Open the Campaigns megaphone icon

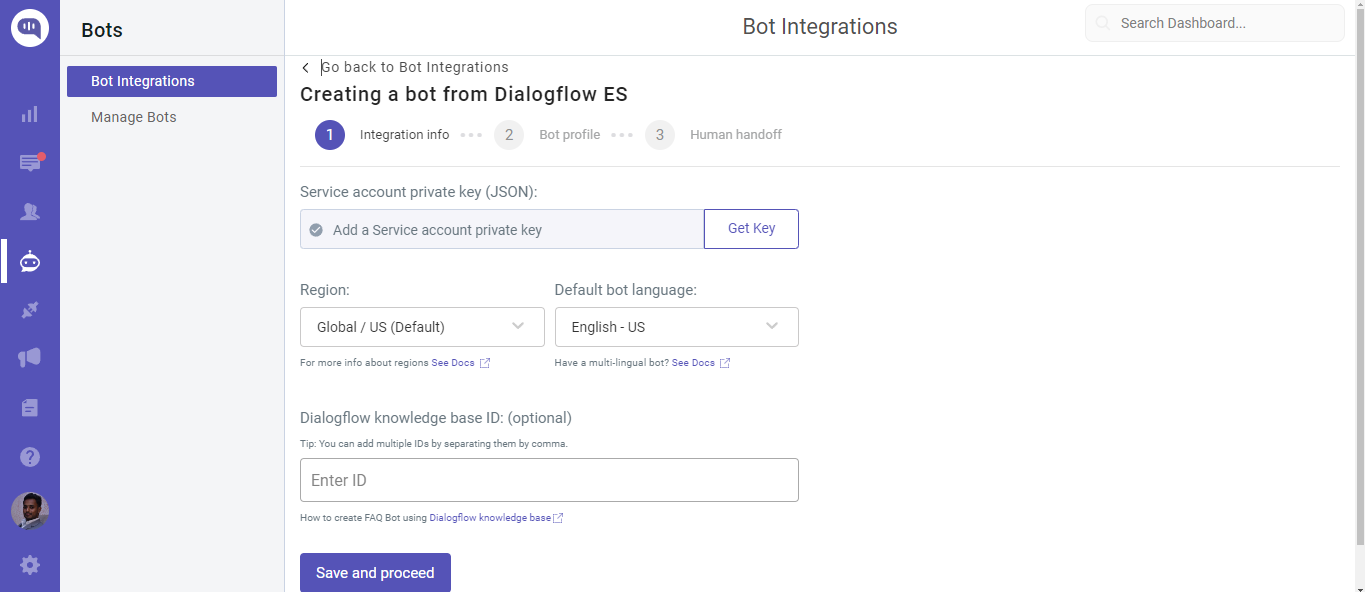(x=29, y=358)
